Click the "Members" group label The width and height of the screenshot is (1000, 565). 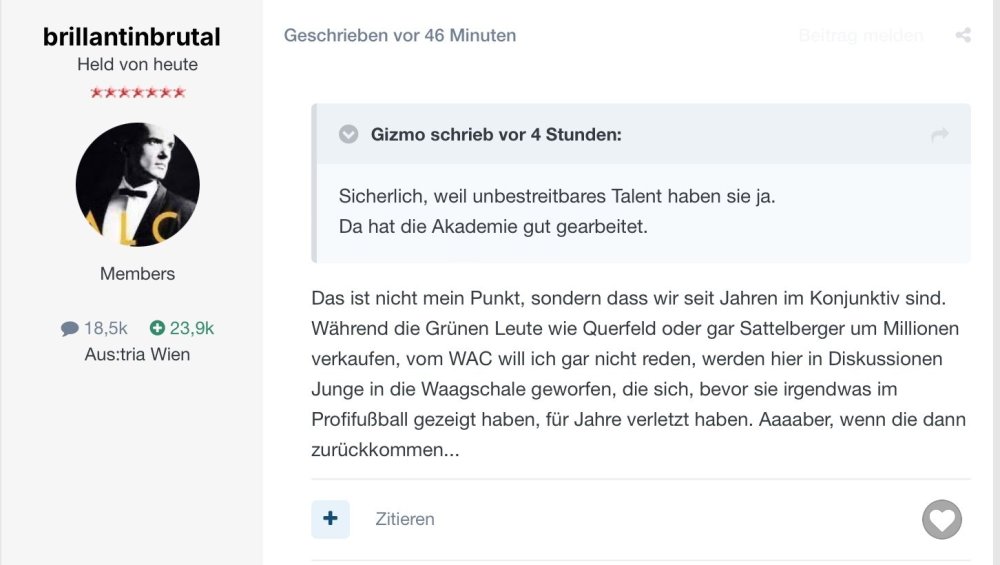(138, 274)
